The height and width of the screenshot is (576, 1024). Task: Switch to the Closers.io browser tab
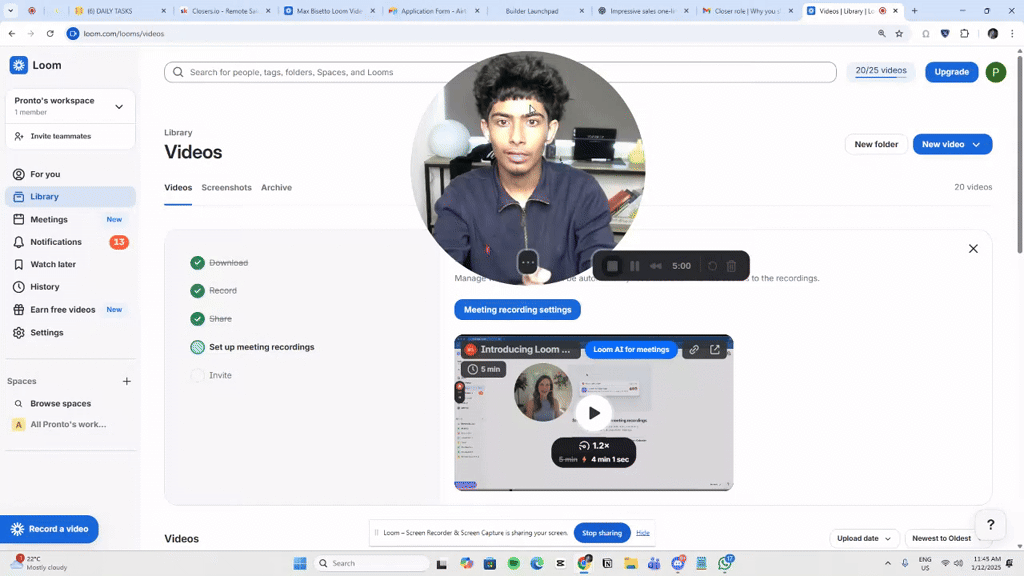[x=225, y=11]
